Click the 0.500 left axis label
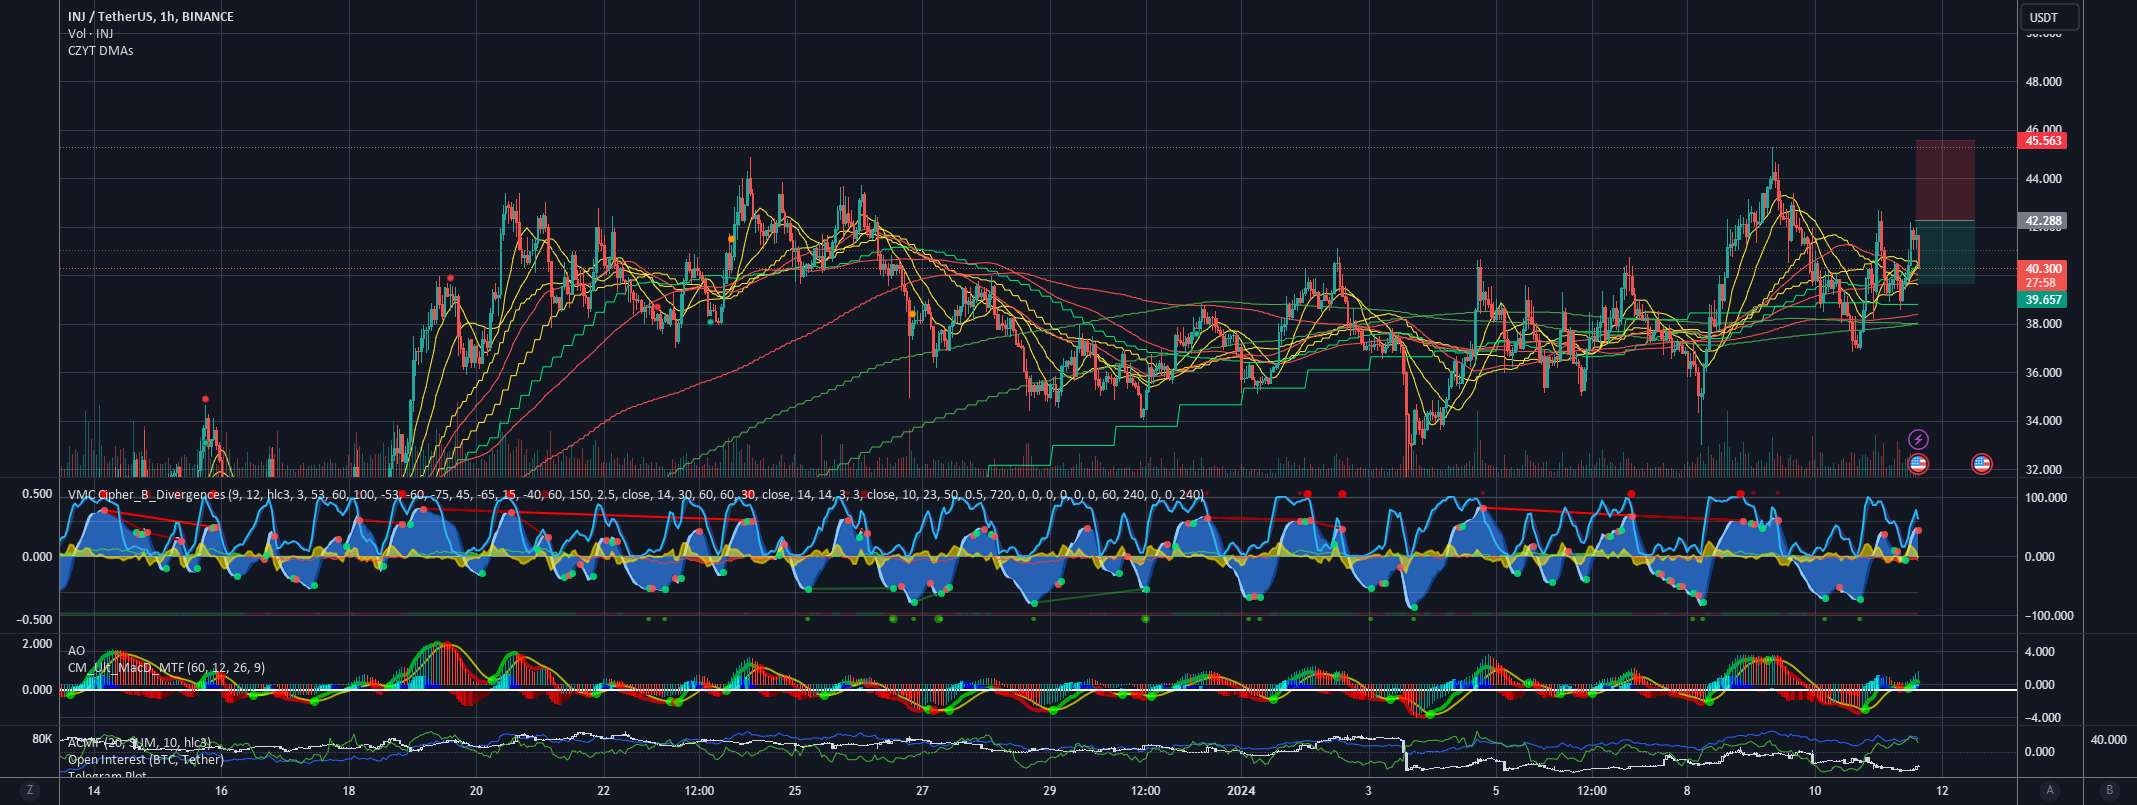 [37, 494]
